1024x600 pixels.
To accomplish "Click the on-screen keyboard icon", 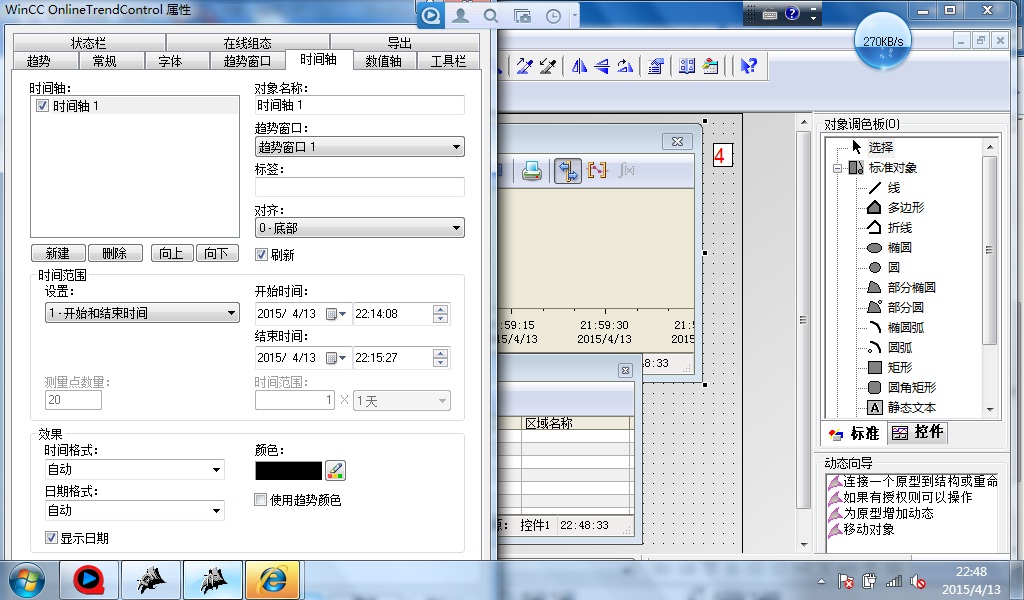I will point(770,13).
